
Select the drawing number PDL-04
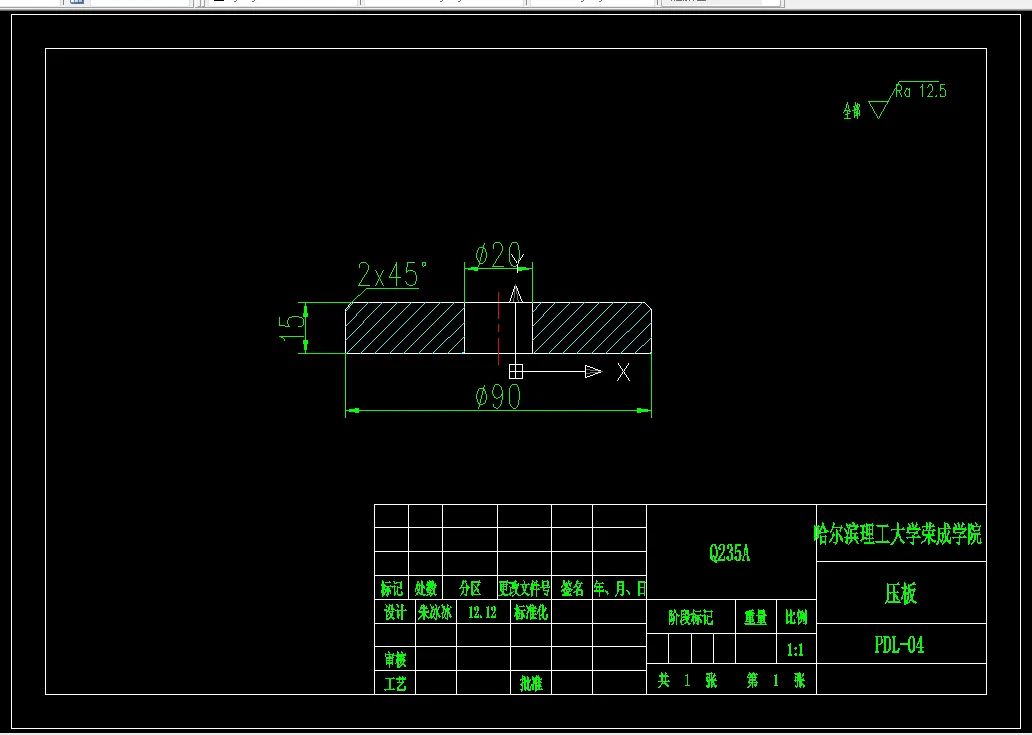[899, 645]
